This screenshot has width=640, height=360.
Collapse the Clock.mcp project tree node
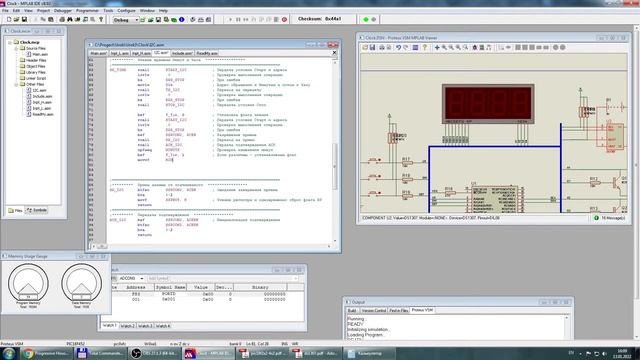(10, 42)
